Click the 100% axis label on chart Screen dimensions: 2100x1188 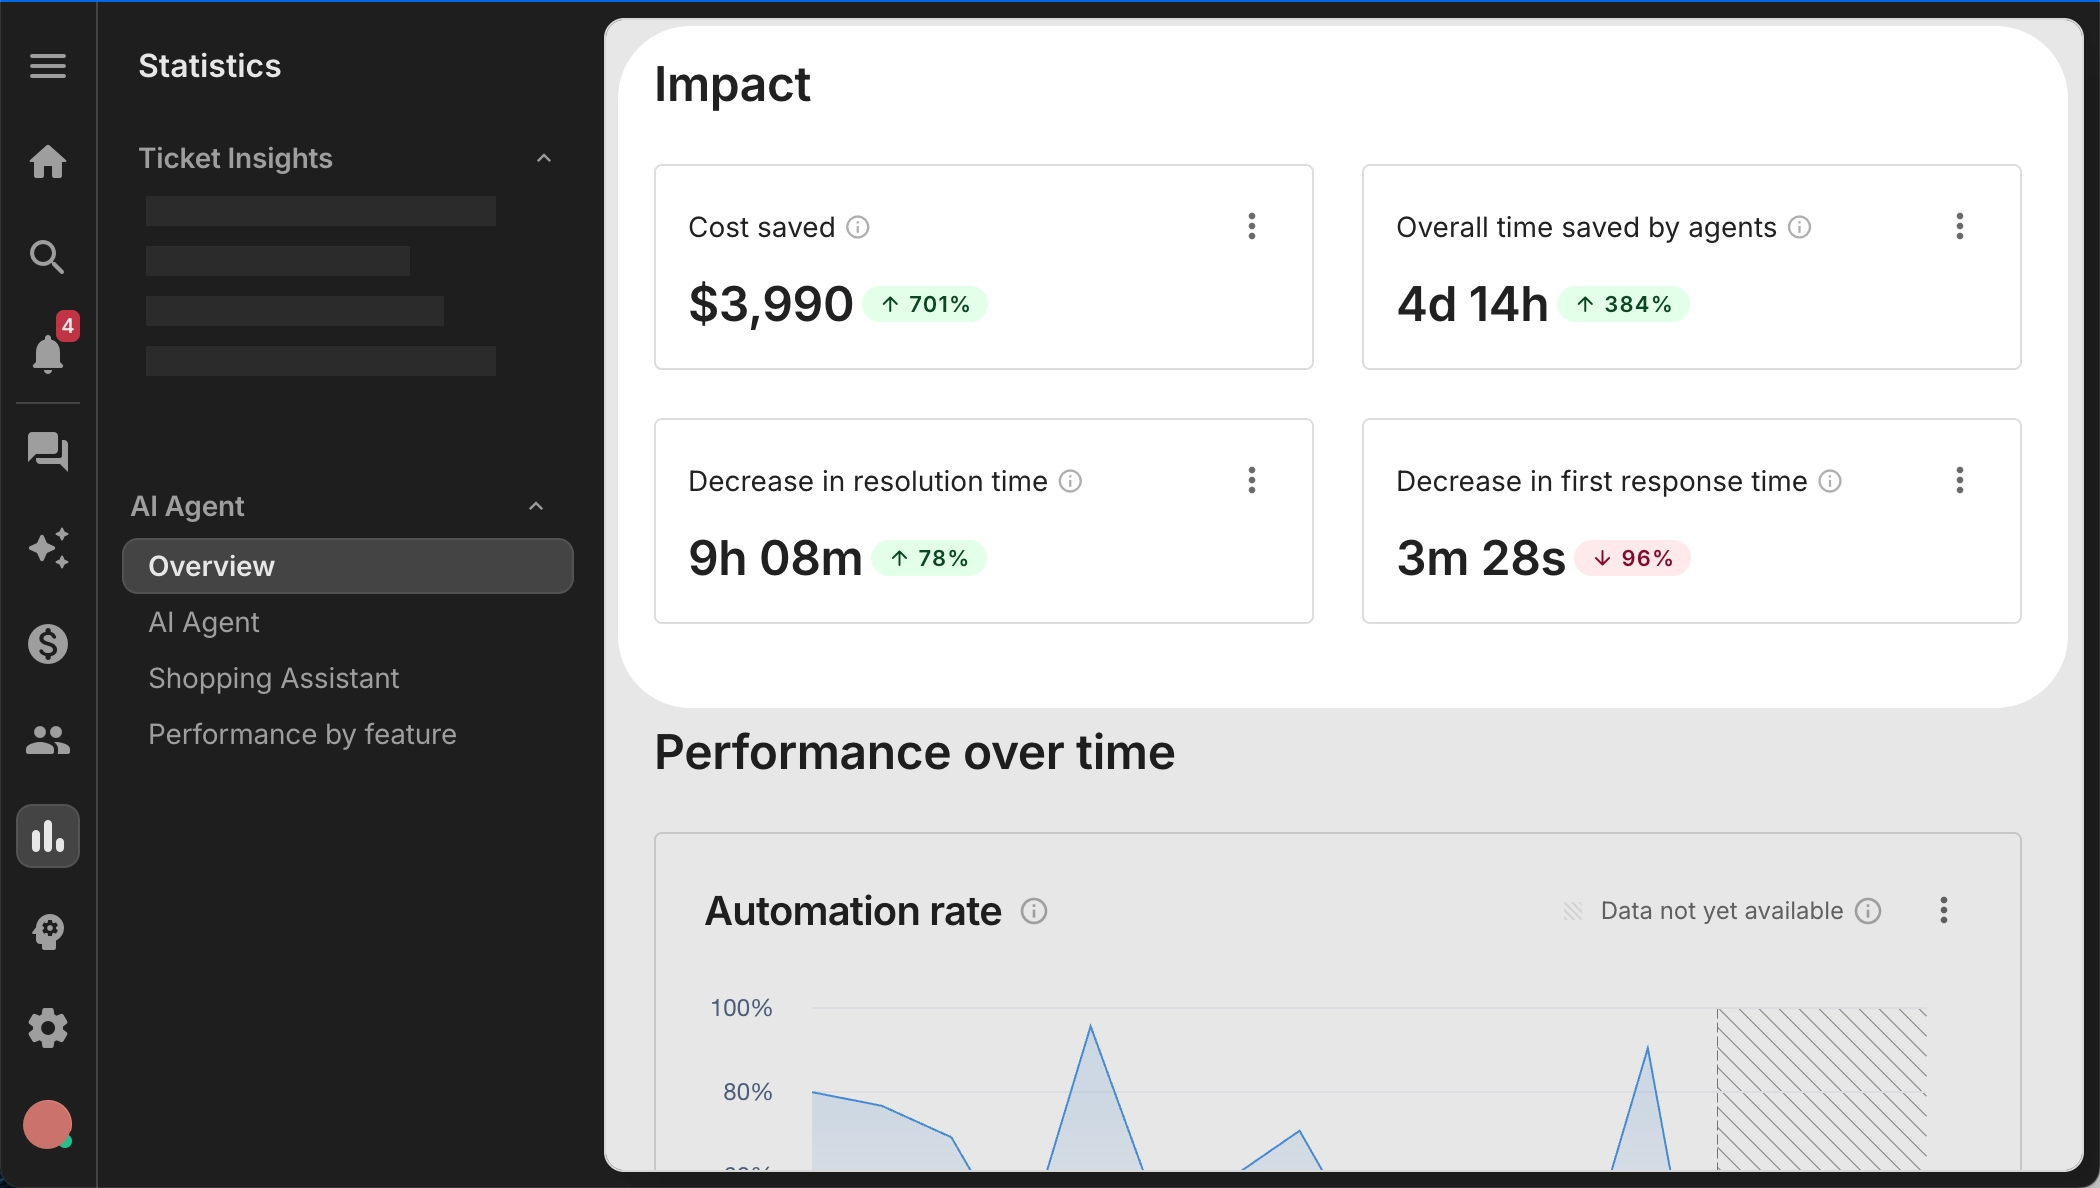(741, 1008)
